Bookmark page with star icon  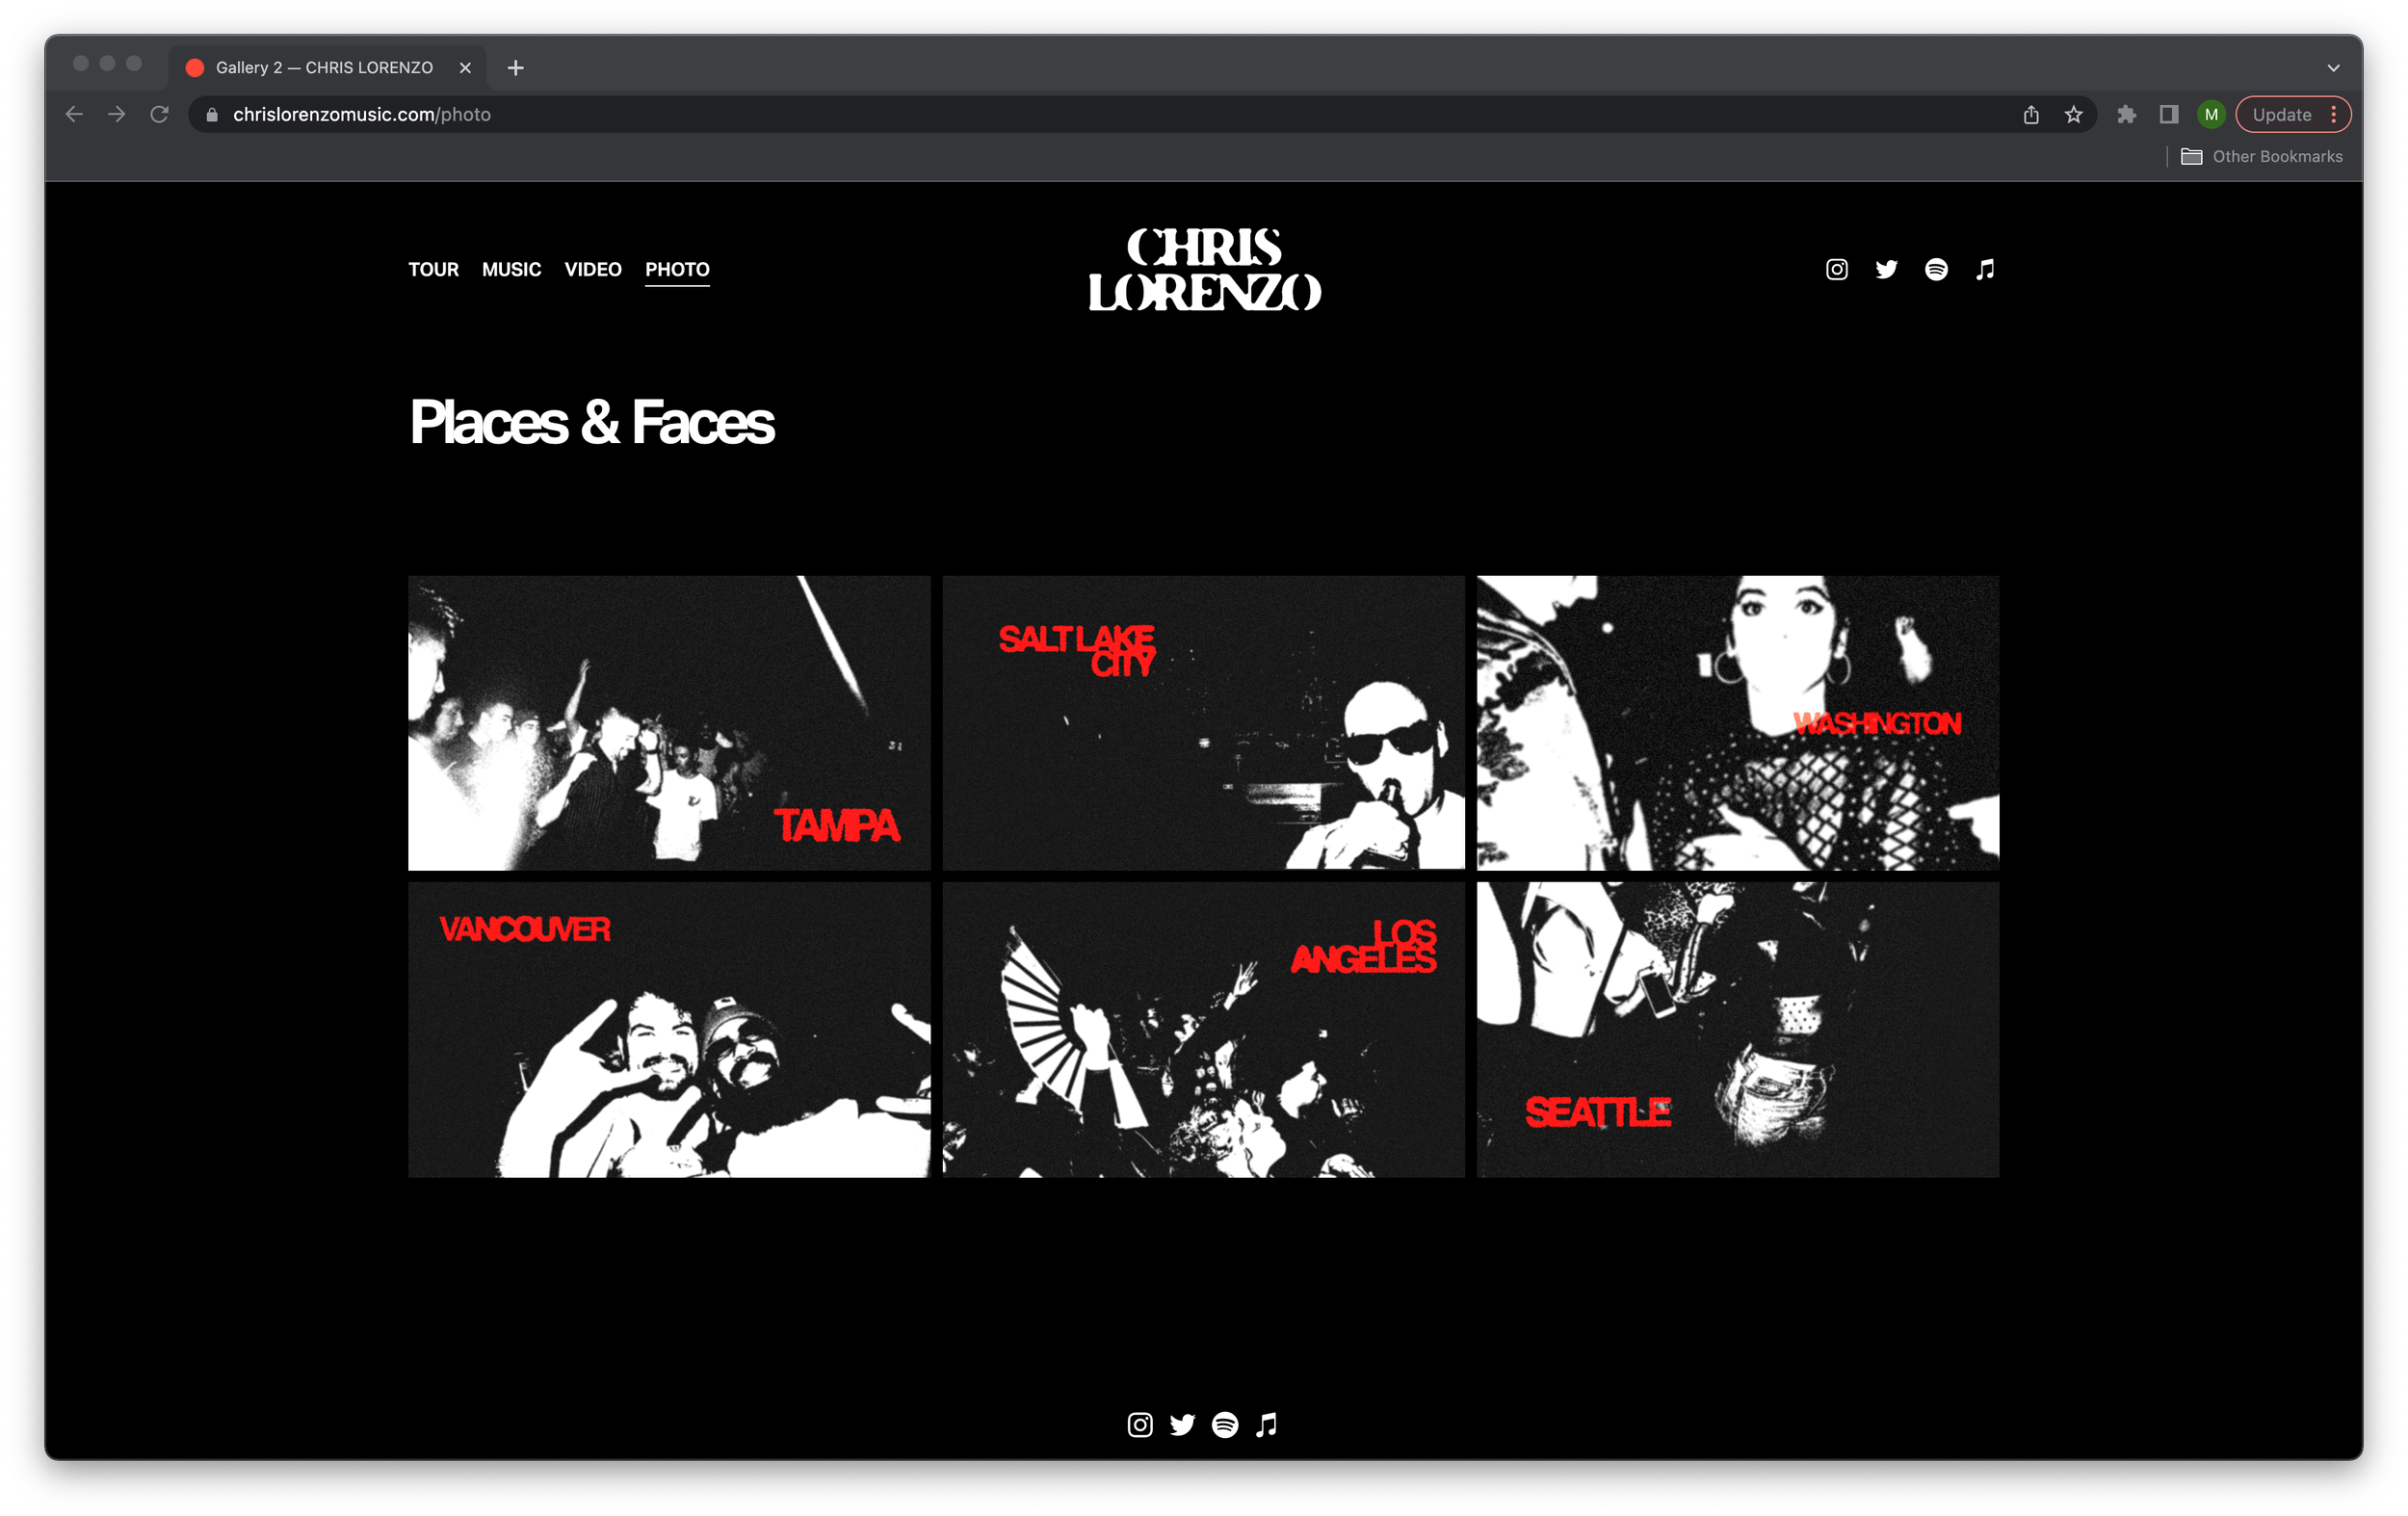click(x=2074, y=115)
